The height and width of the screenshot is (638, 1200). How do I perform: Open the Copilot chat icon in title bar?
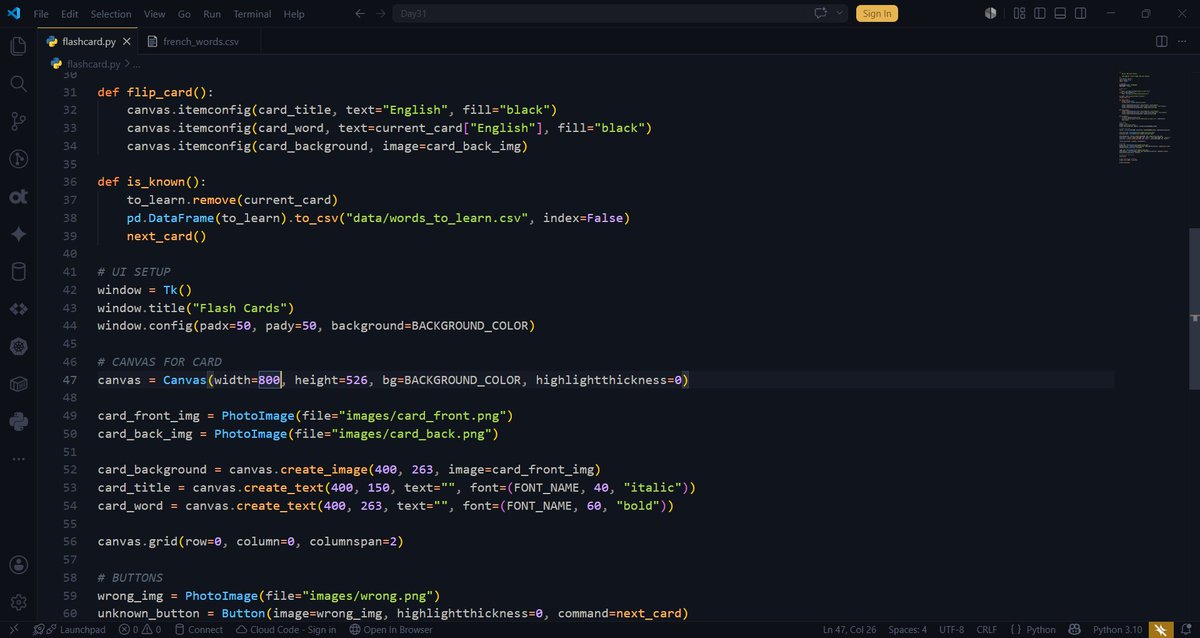(x=822, y=13)
